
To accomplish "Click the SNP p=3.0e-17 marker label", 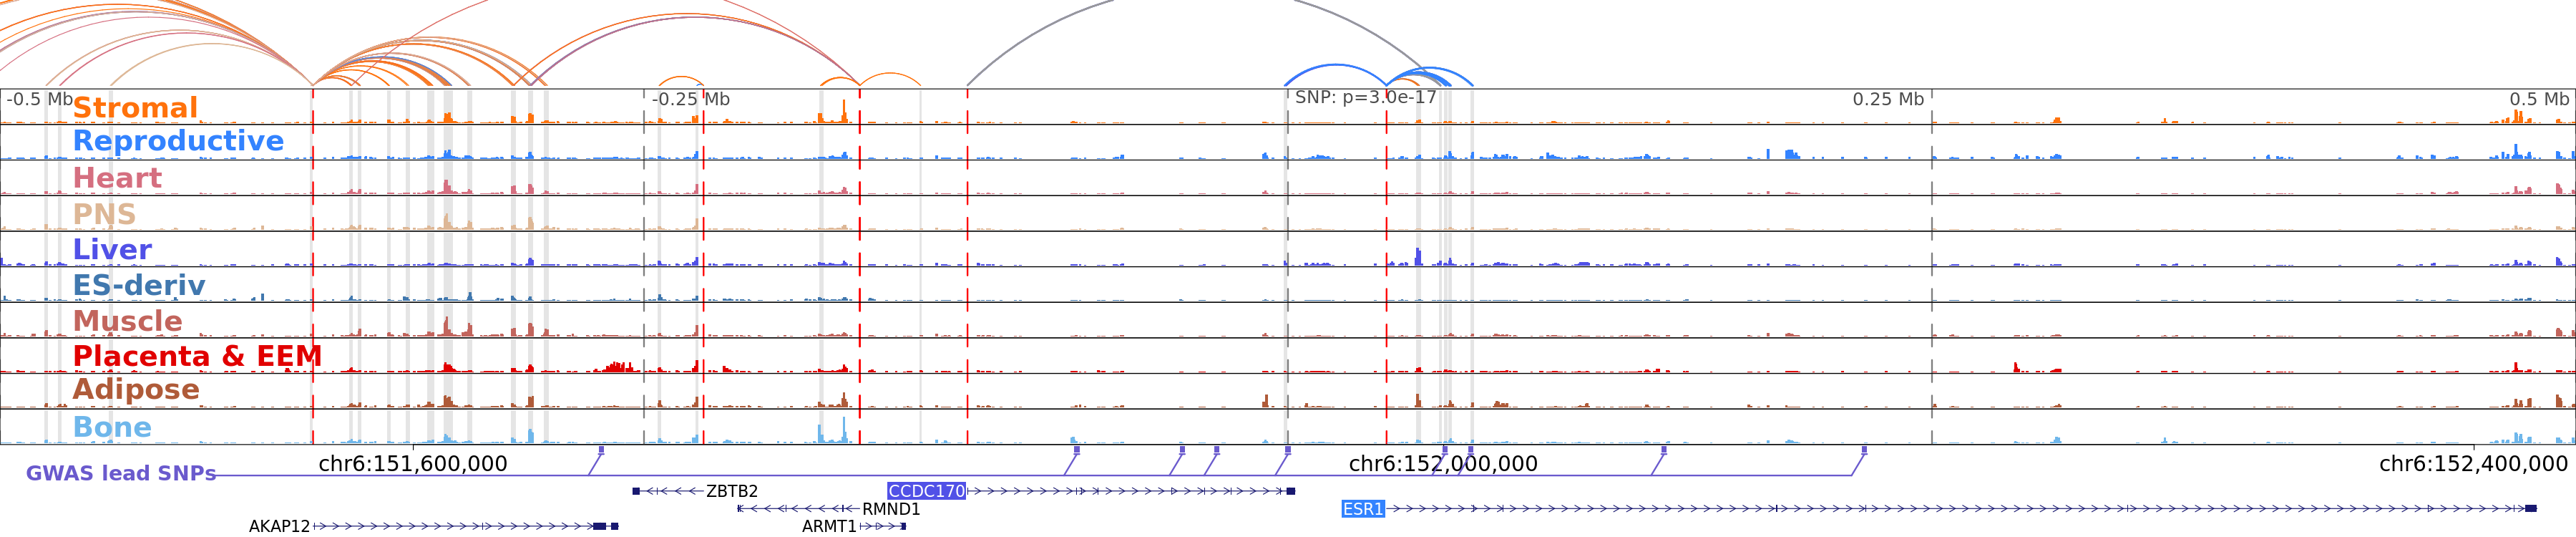I will pyautogui.click(x=1365, y=98).
